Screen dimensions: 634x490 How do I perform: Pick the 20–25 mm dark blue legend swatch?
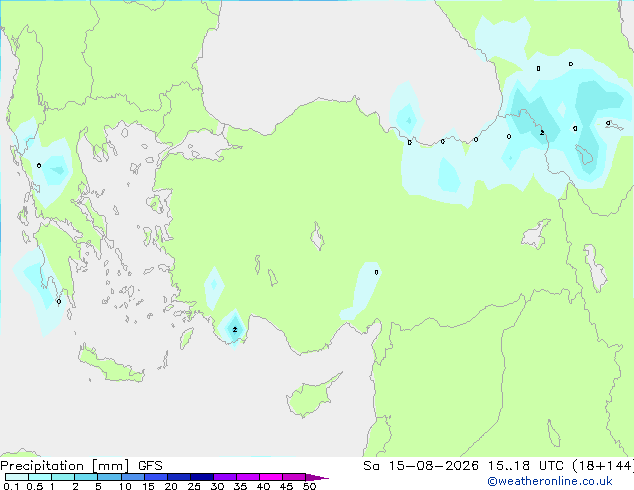point(178,477)
